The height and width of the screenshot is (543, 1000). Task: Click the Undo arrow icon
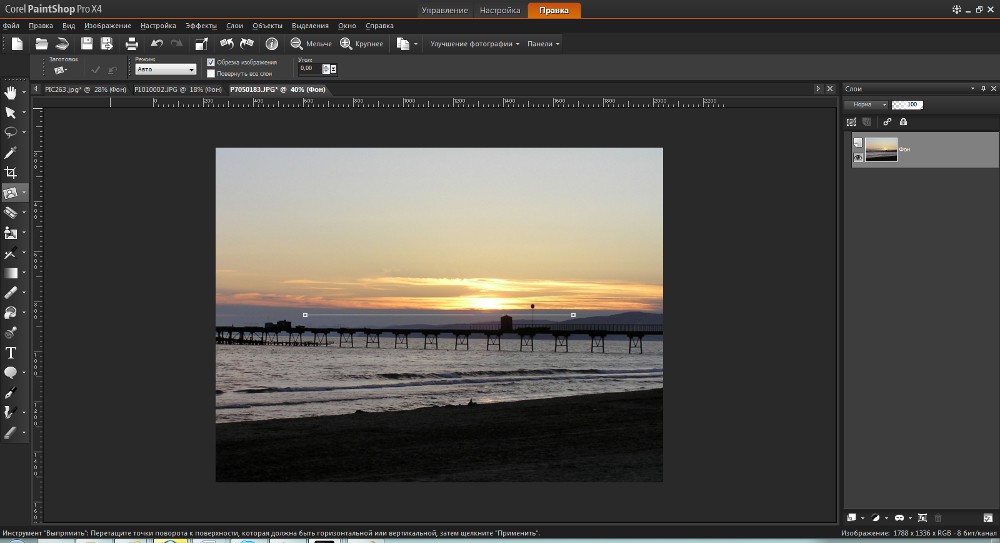(156, 44)
